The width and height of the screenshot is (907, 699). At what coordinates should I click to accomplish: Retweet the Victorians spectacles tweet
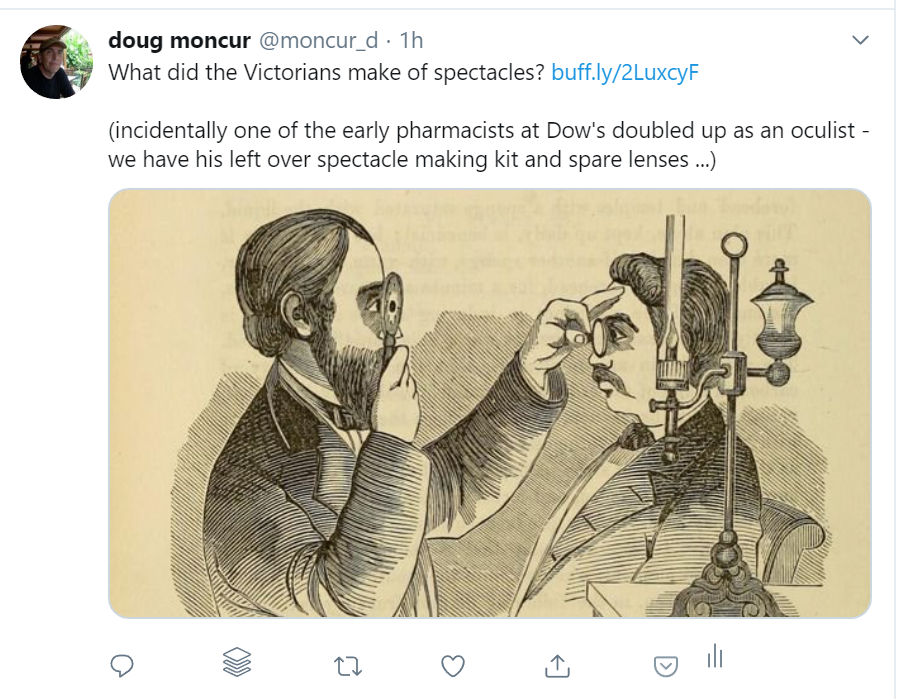point(347,664)
